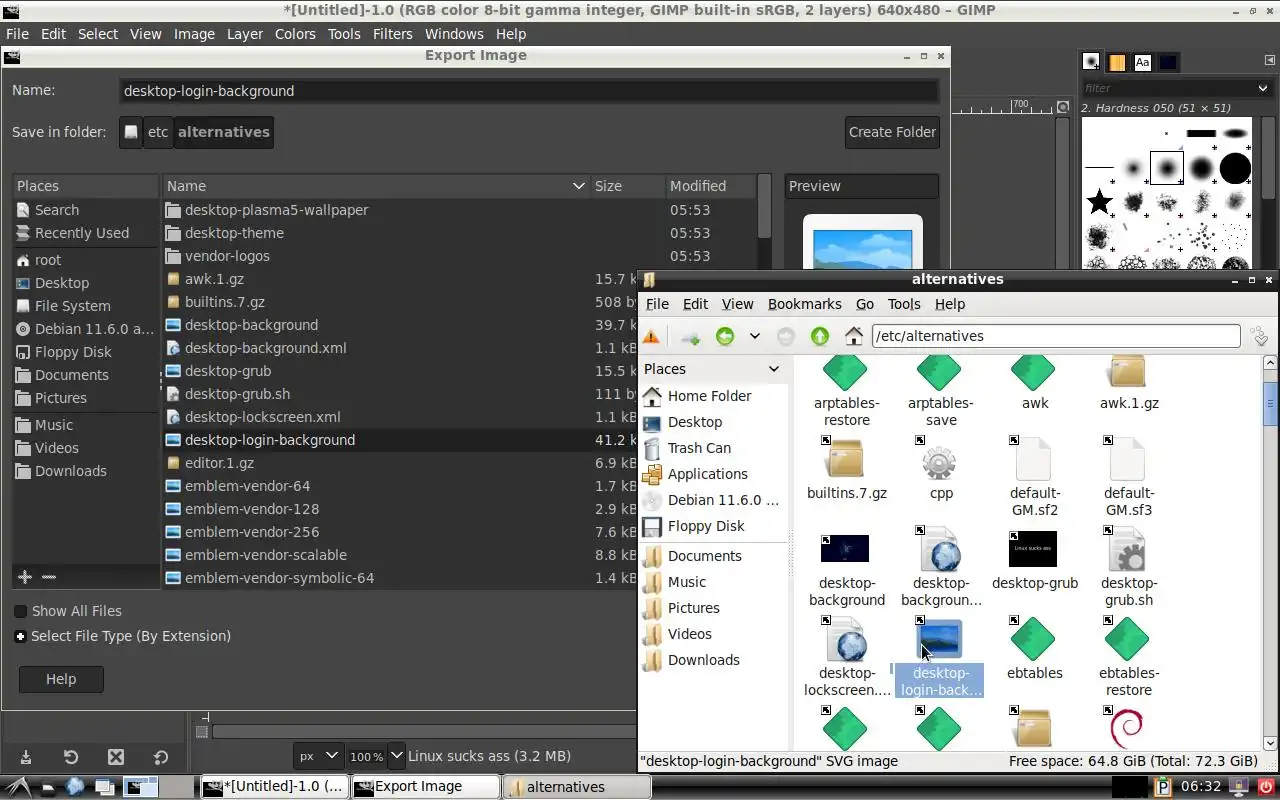Viewport: 1280px width, 800px height.
Task: Open brush filter dropdown arrow
Action: tap(1264, 88)
